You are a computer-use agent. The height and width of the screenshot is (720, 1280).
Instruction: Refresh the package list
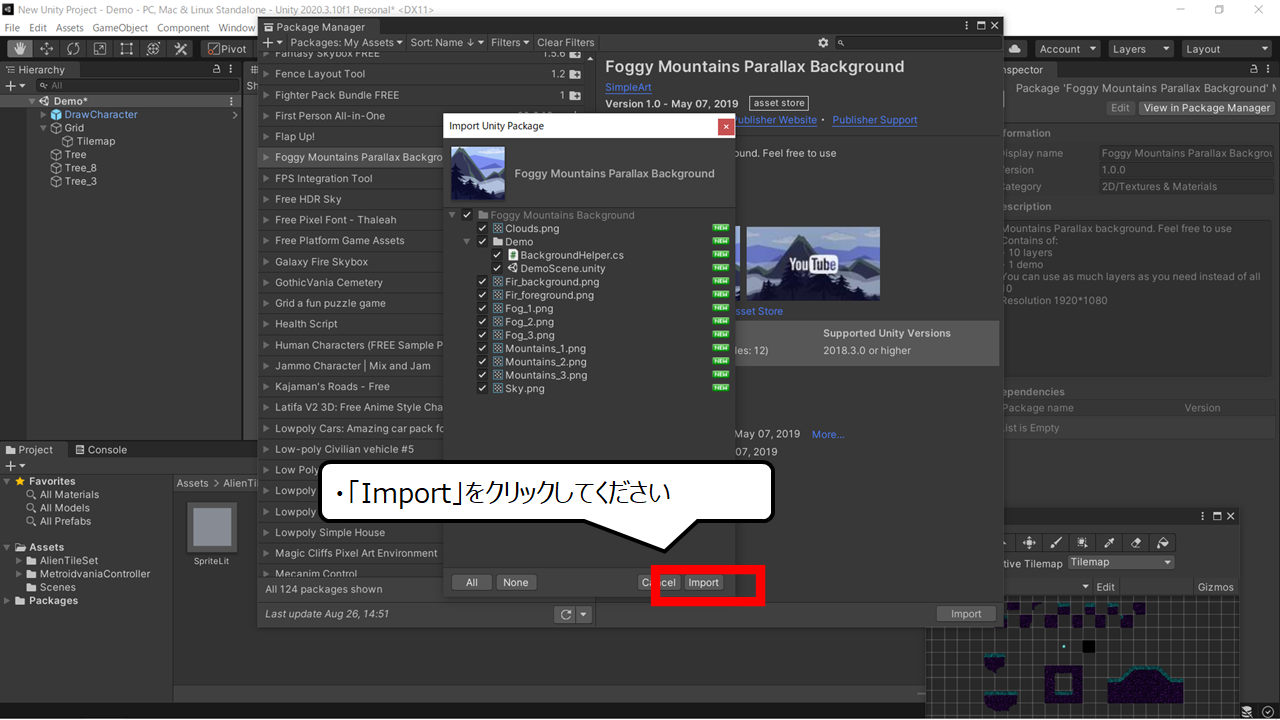coord(566,615)
